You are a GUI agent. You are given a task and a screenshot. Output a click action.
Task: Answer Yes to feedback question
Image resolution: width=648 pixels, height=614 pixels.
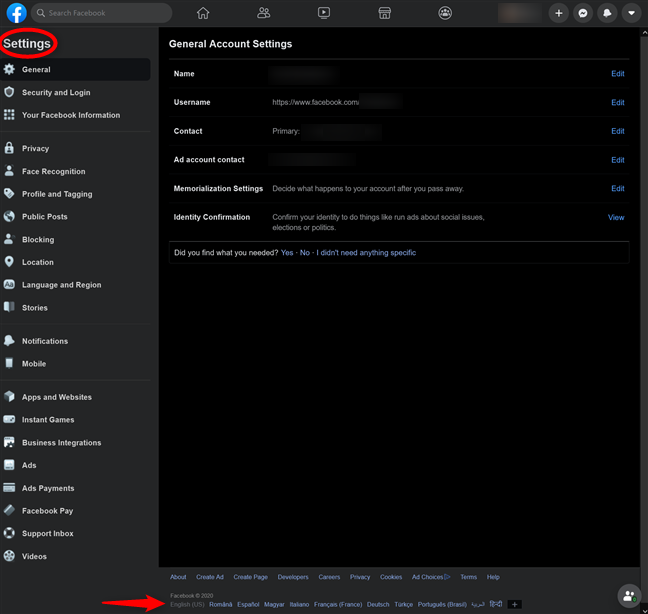287,253
